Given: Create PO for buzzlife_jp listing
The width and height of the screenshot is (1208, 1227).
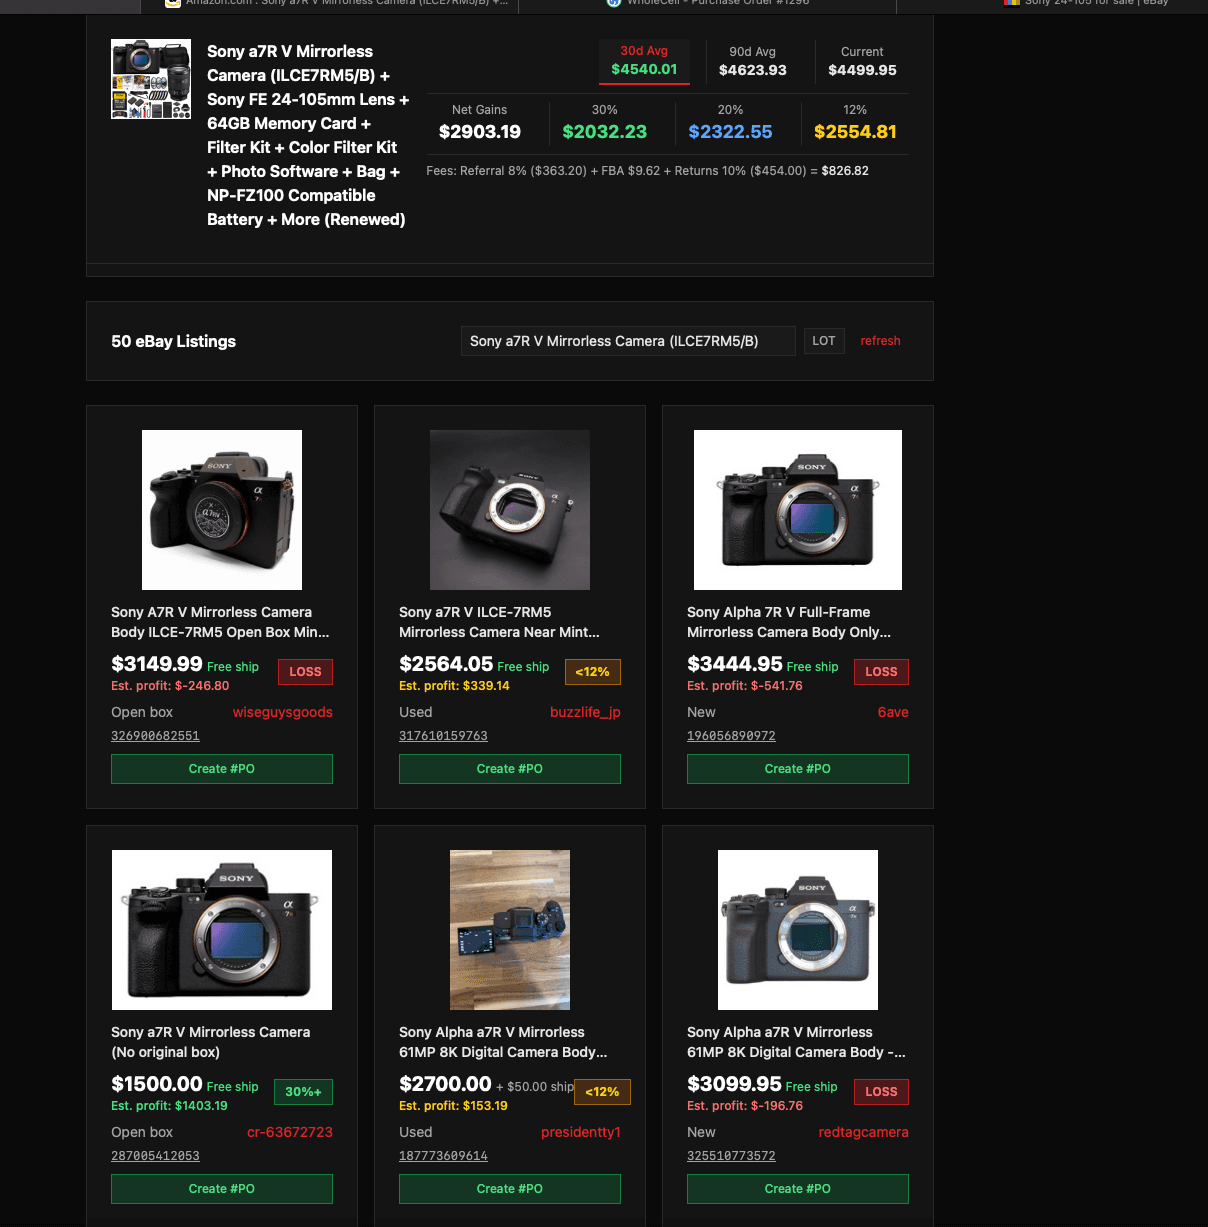Looking at the screenshot, I should (510, 769).
